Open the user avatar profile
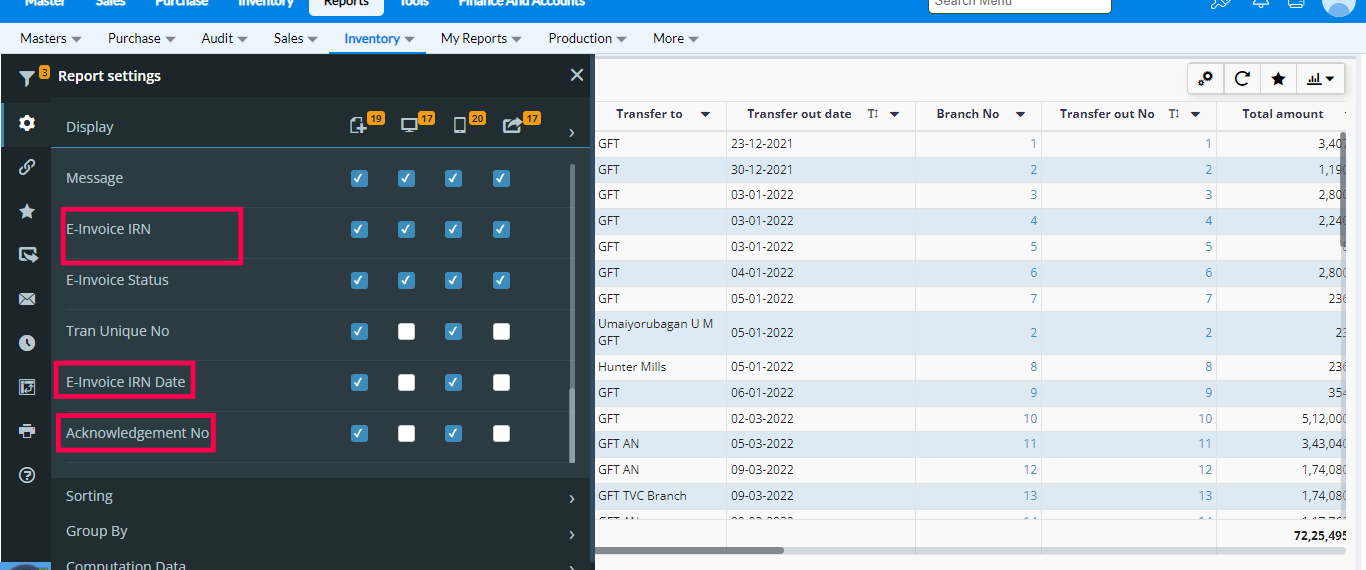The image size is (1366, 570). coord(1338,4)
